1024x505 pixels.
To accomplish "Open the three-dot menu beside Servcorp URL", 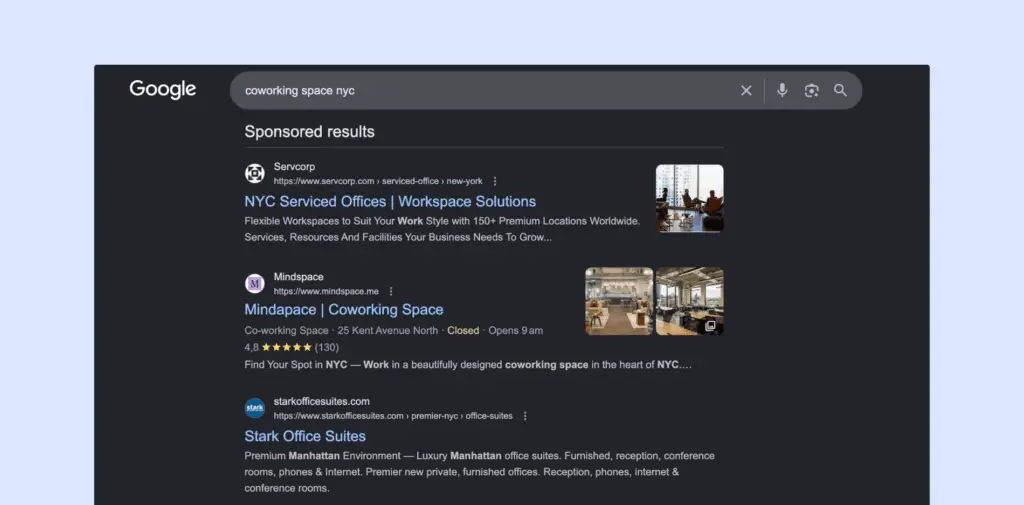I will pos(494,181).
